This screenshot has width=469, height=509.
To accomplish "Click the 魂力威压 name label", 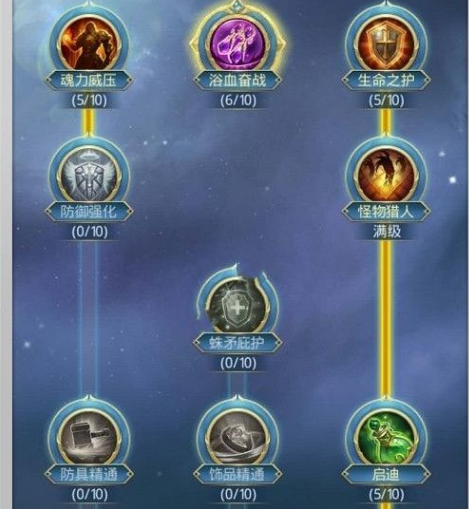I will [x=89, y=81].
